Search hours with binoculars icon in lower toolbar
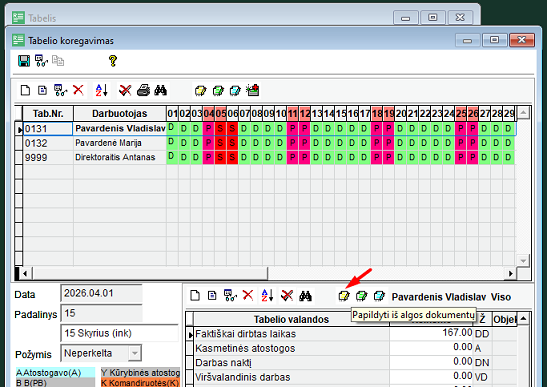This screenshot has height=387, width=547. click(x=305, y=296)
